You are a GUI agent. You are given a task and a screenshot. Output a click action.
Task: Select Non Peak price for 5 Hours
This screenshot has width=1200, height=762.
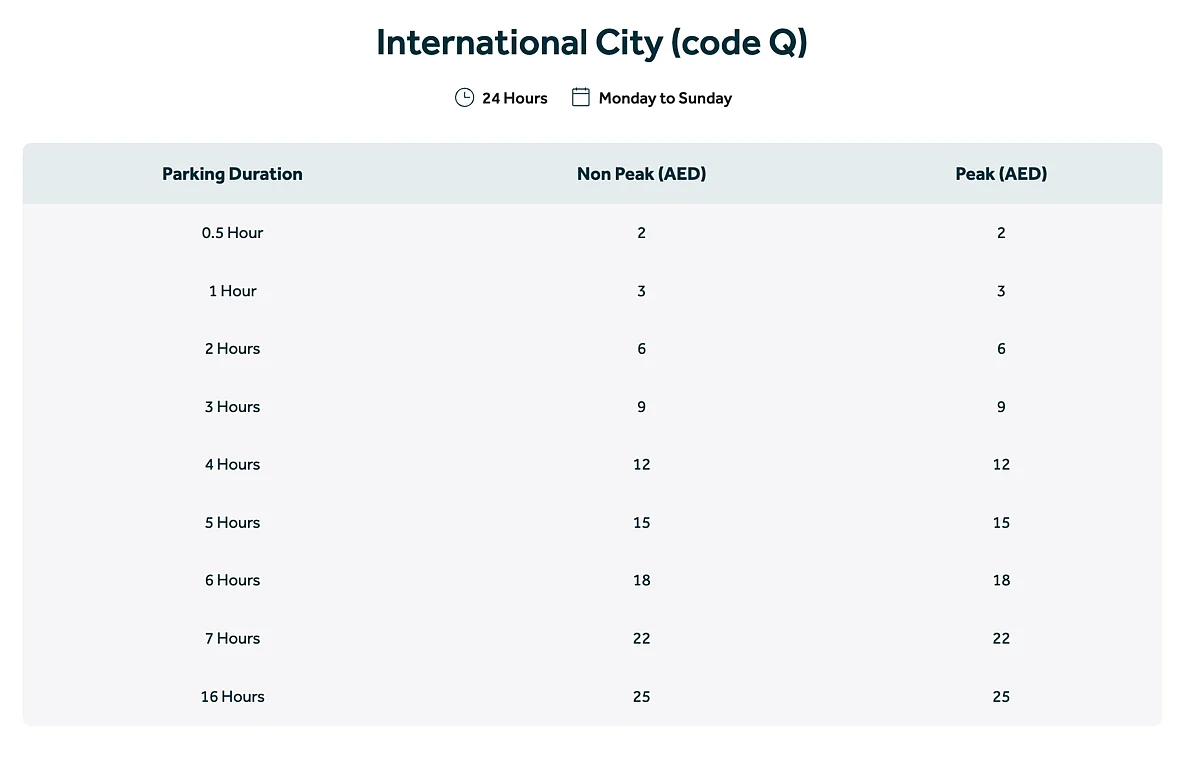click(x=641, y=523)
